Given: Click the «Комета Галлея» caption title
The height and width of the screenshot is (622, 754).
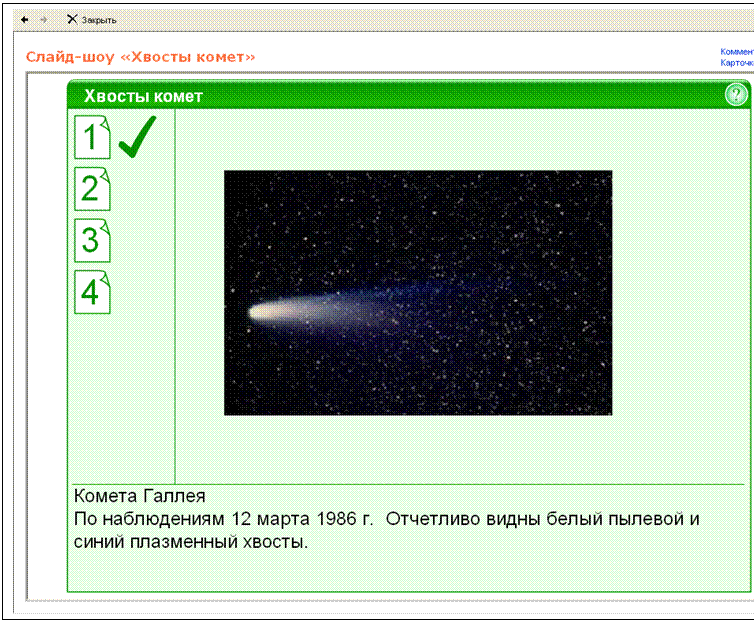Looking at the screenshot, I should 139,496.
